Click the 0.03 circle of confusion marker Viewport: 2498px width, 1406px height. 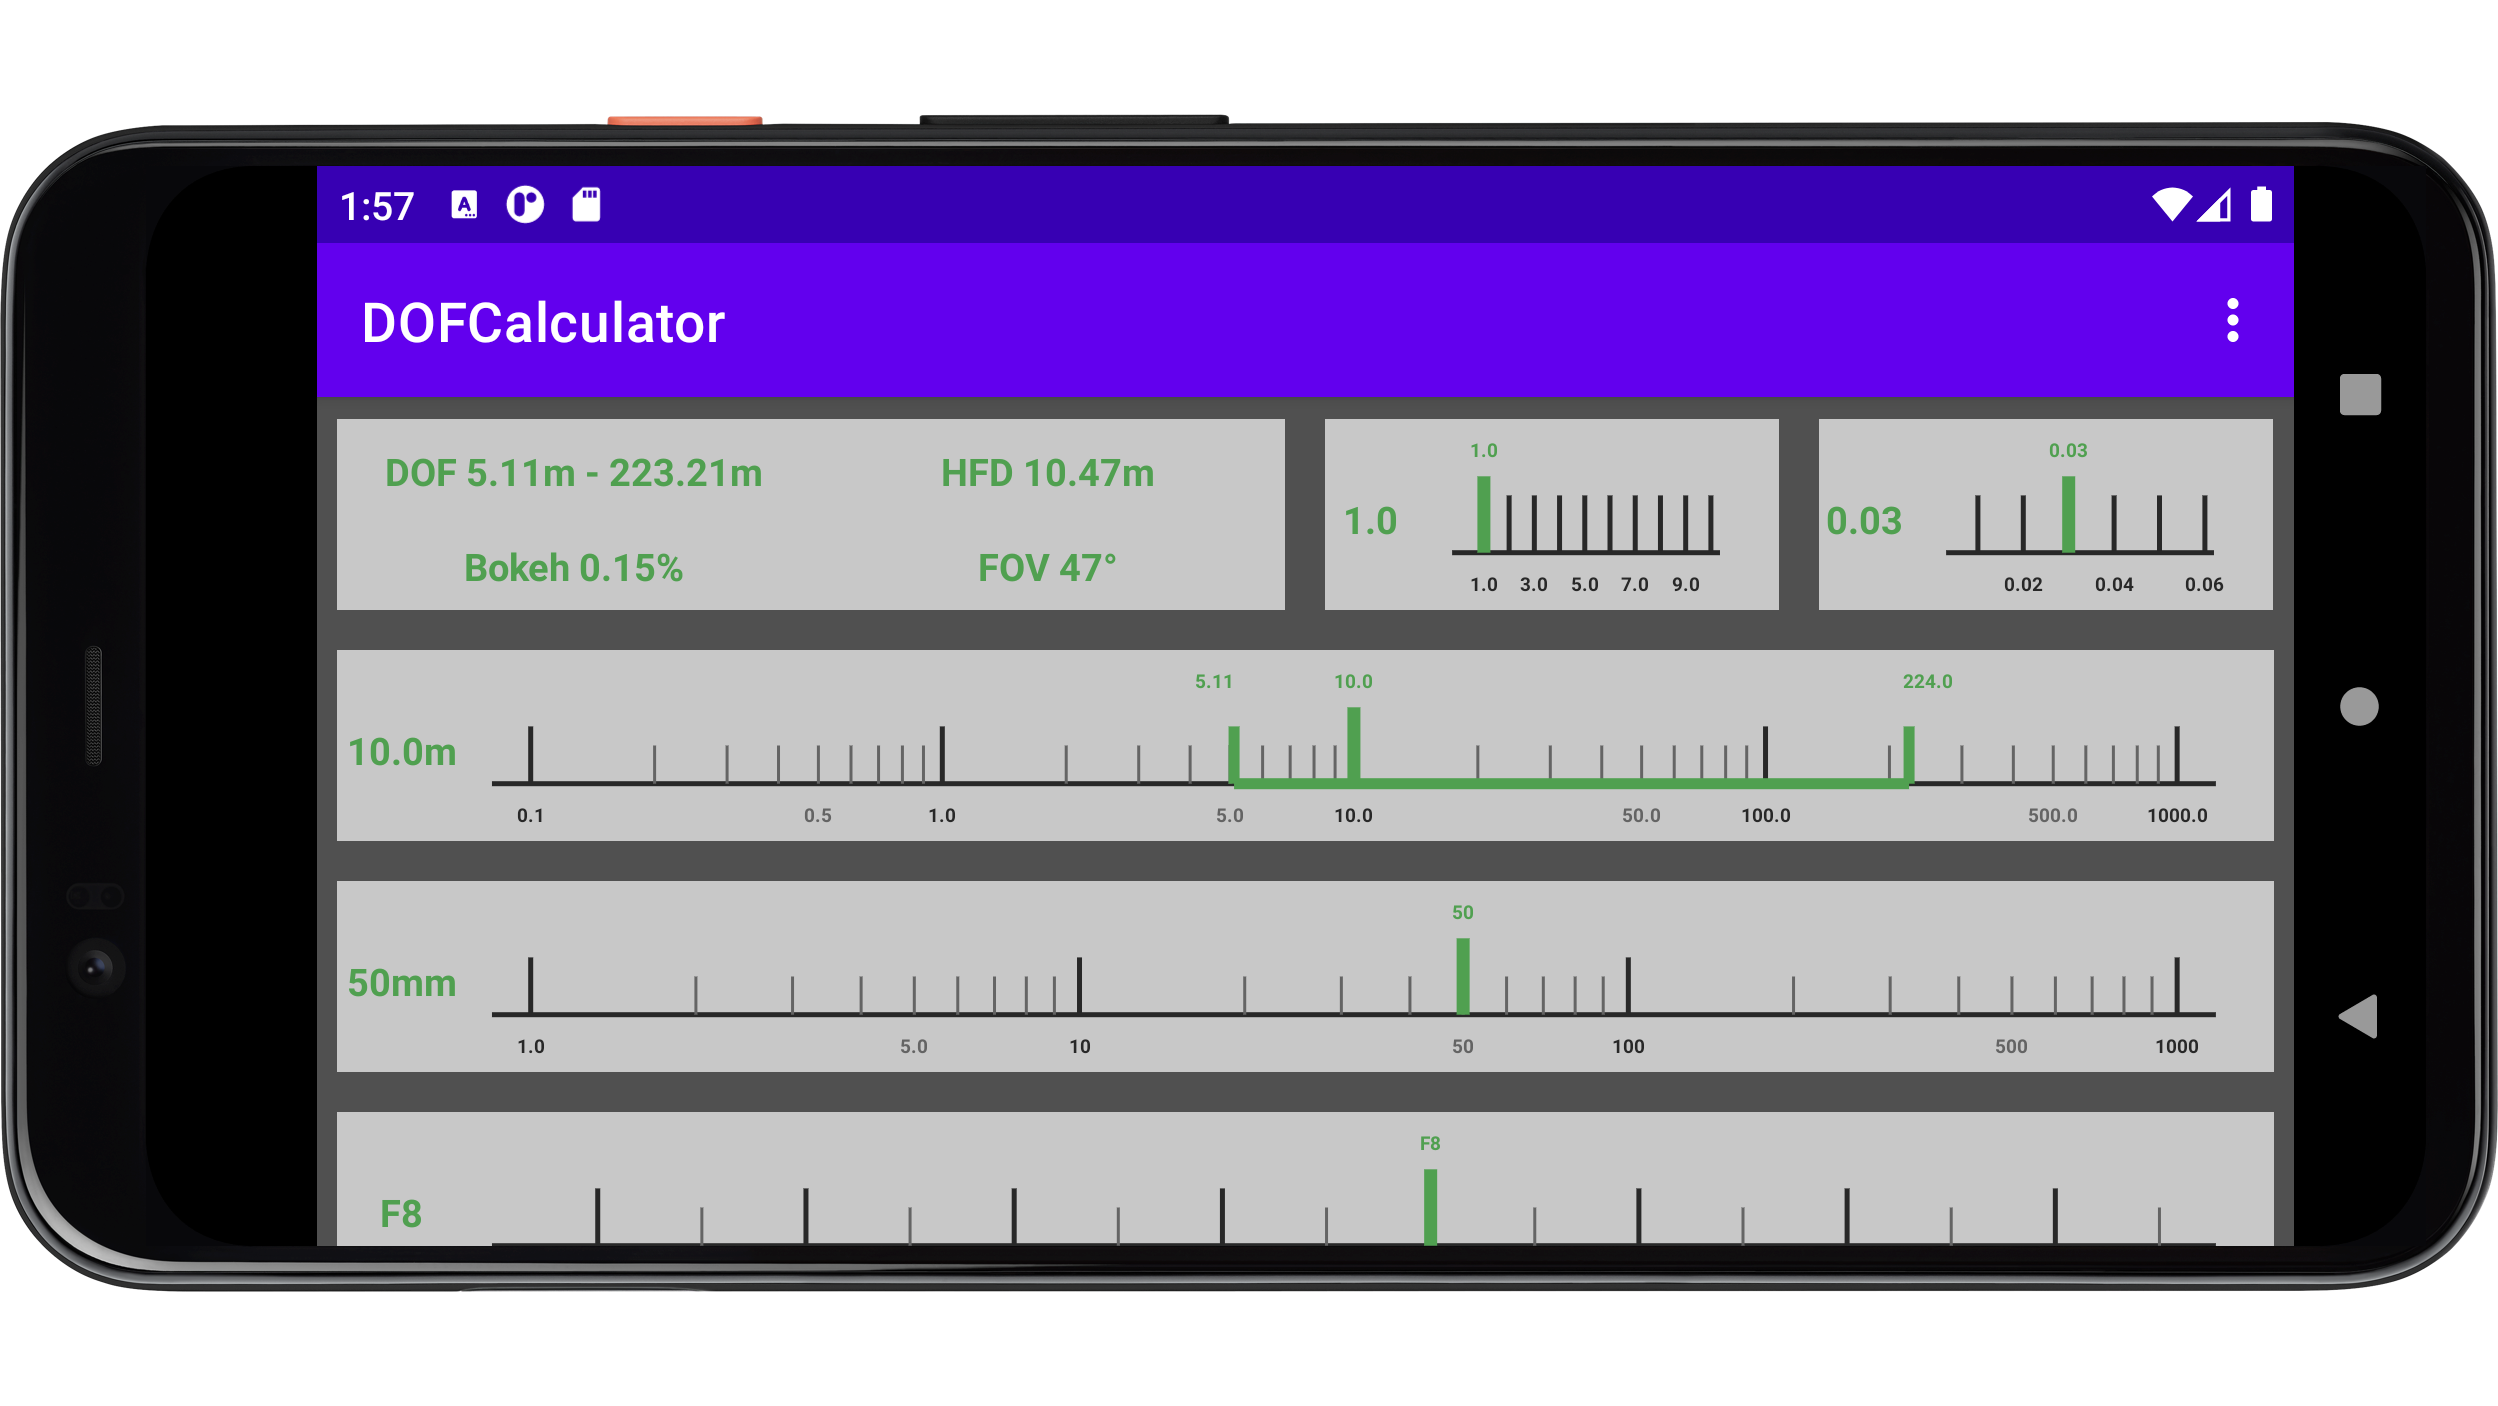click(2068, 514)
